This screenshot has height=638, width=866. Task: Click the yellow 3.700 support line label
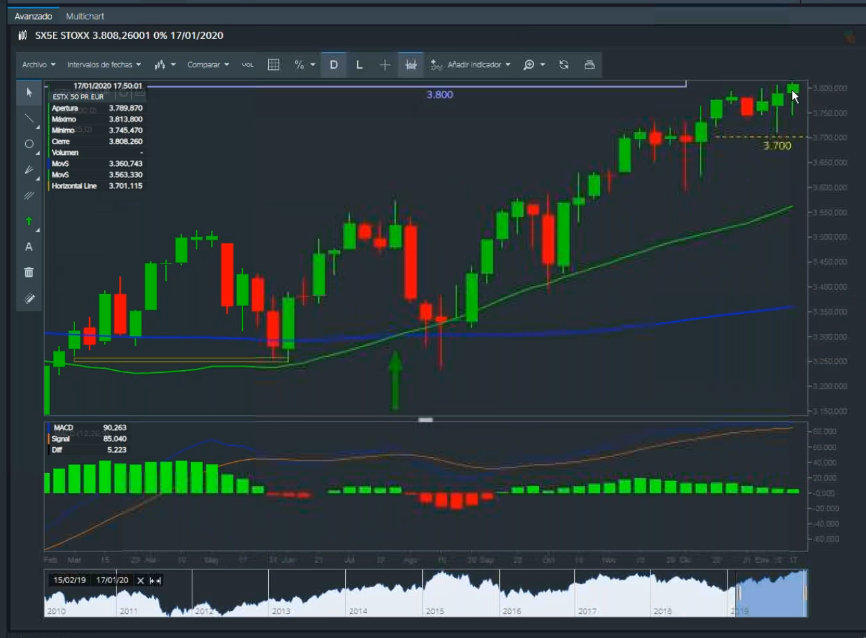coord(777,146)
